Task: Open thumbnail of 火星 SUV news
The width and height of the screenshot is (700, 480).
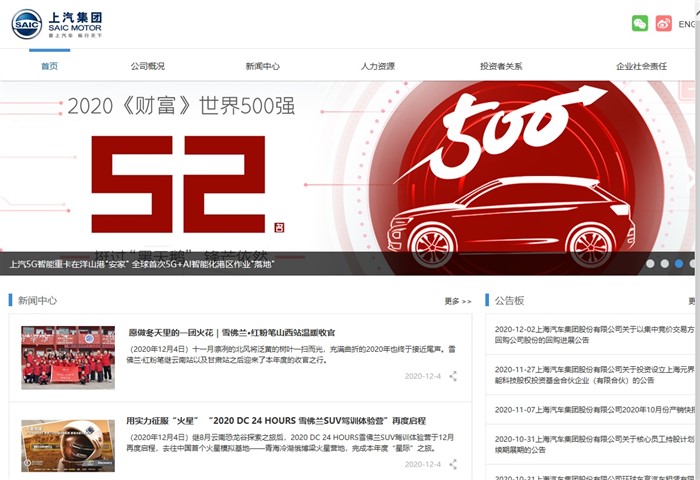Action: pyautogui.click(x=68, y=446)
